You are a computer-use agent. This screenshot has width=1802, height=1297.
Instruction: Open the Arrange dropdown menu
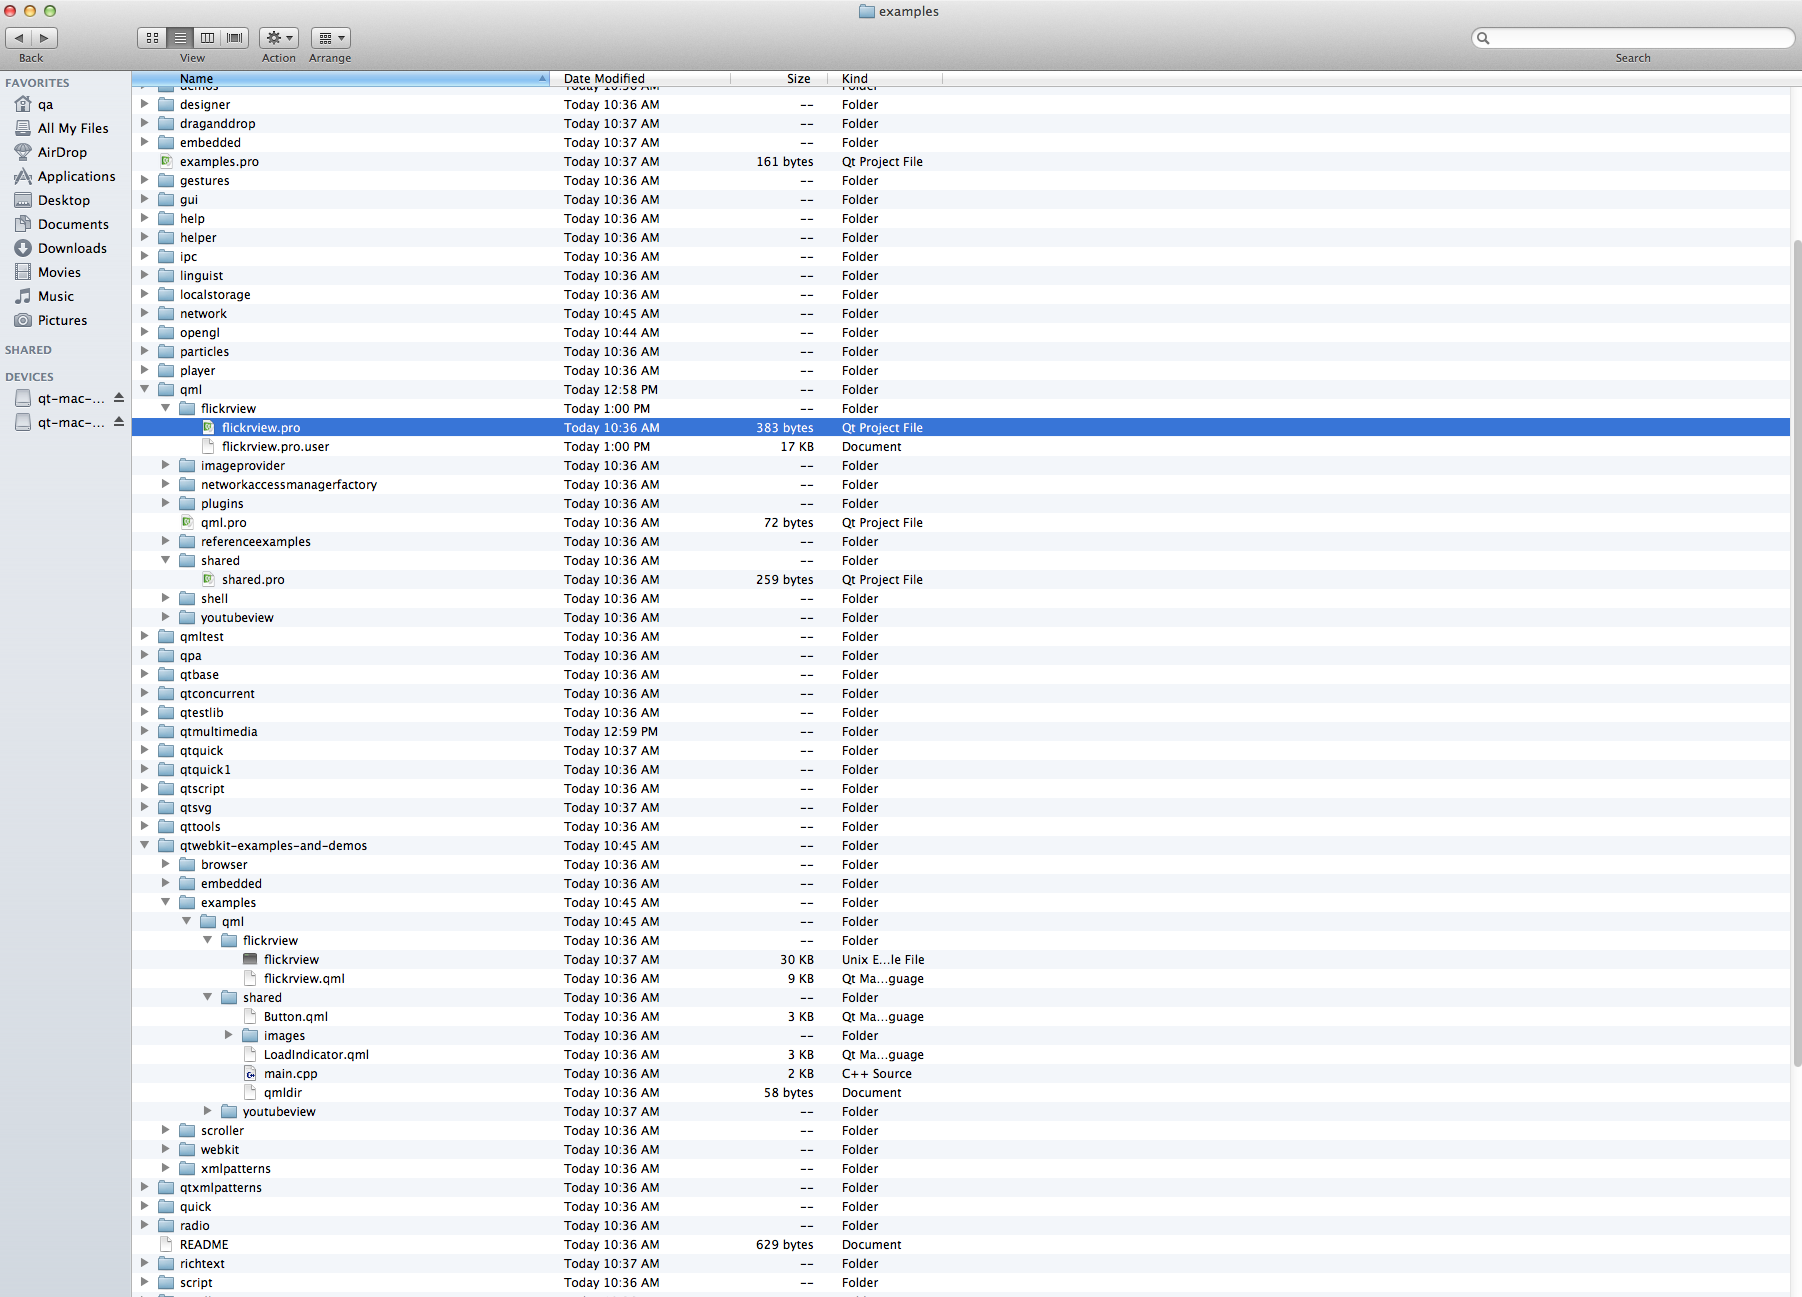(x=330, y=38)
